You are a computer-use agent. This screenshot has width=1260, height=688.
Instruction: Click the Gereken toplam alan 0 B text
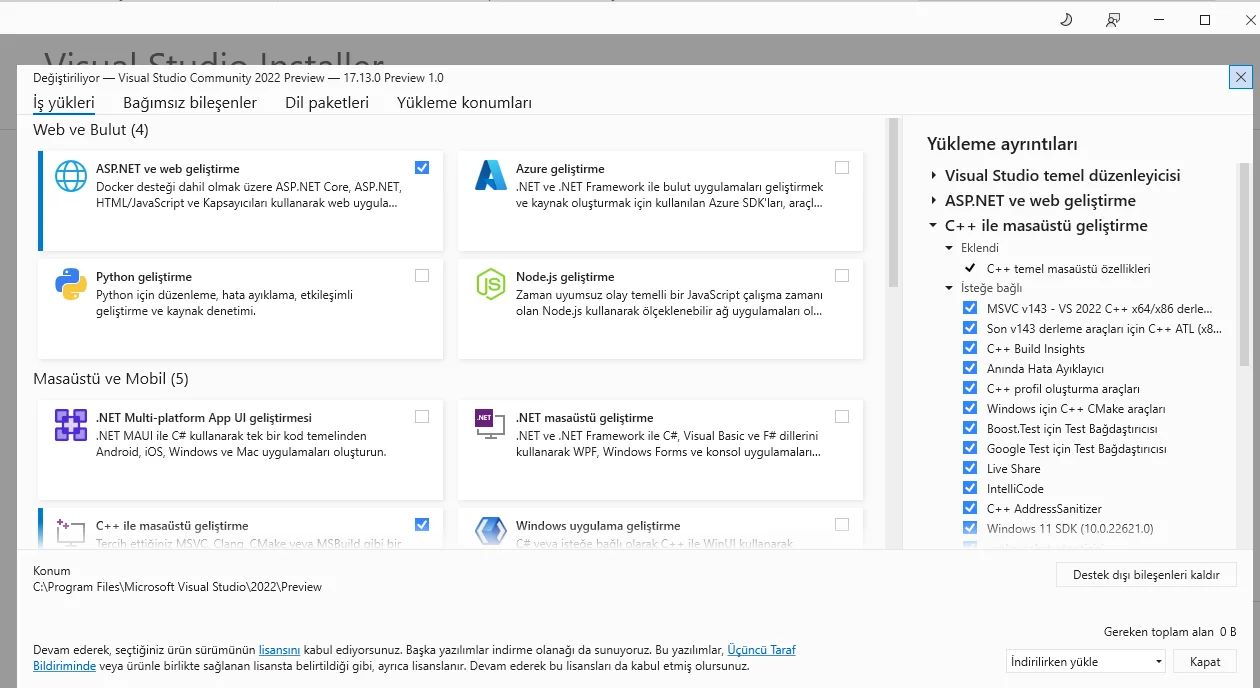(1170, 632)
